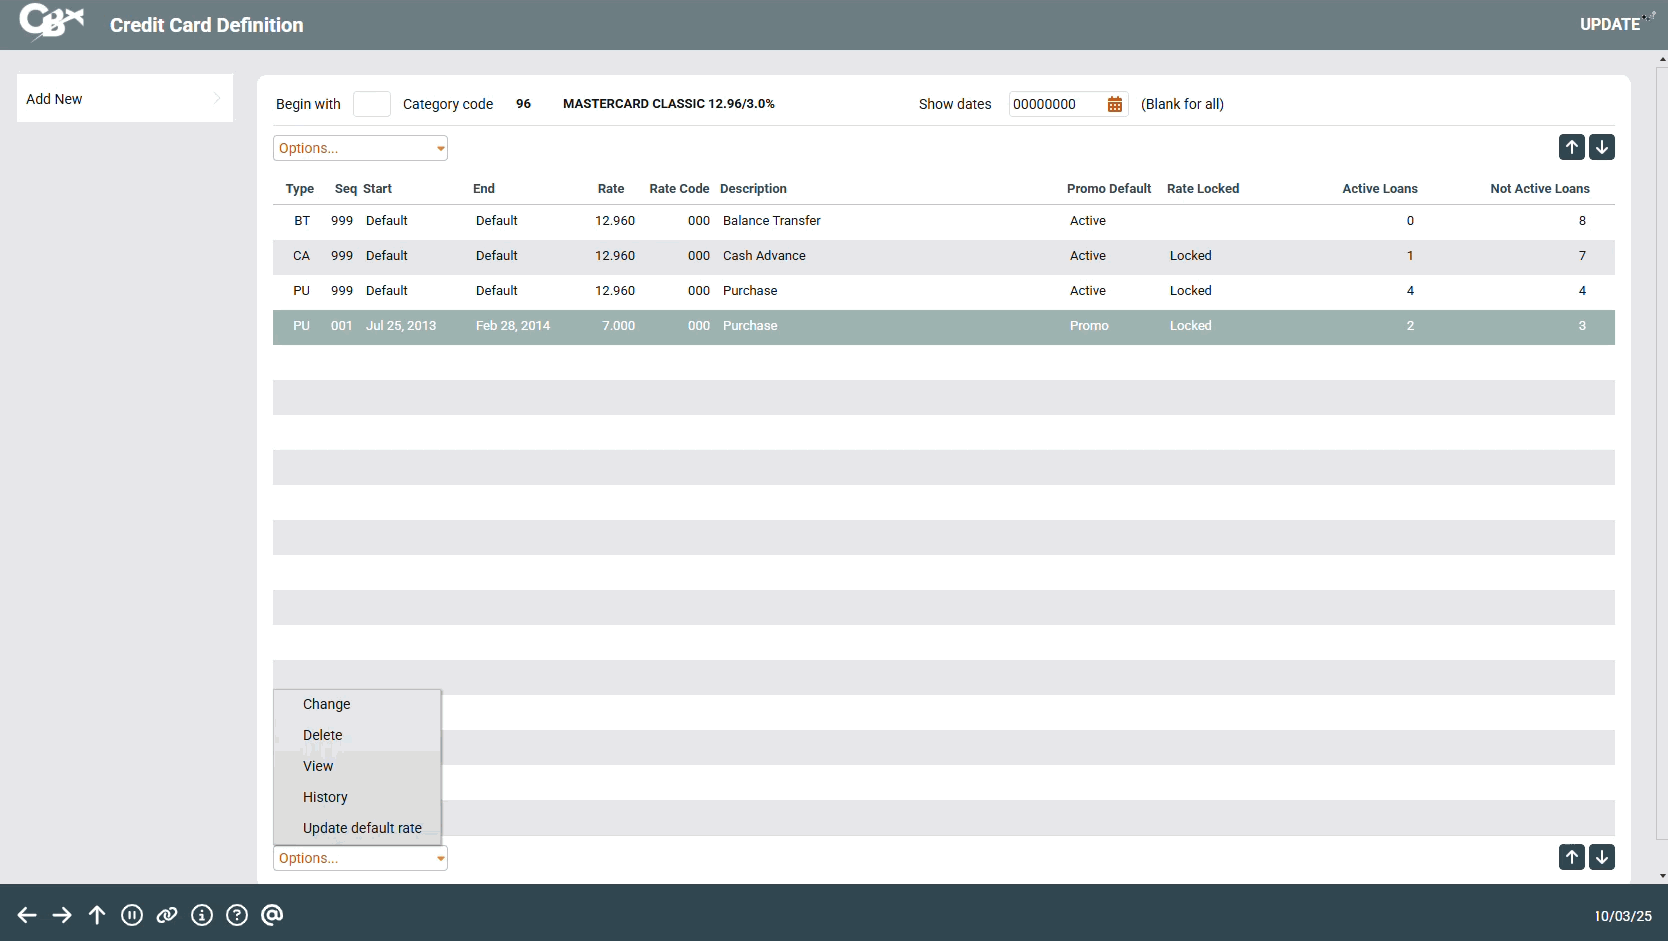Click the chain link icon in footer
The image size is (1668, 941).
tap(167, 915)
